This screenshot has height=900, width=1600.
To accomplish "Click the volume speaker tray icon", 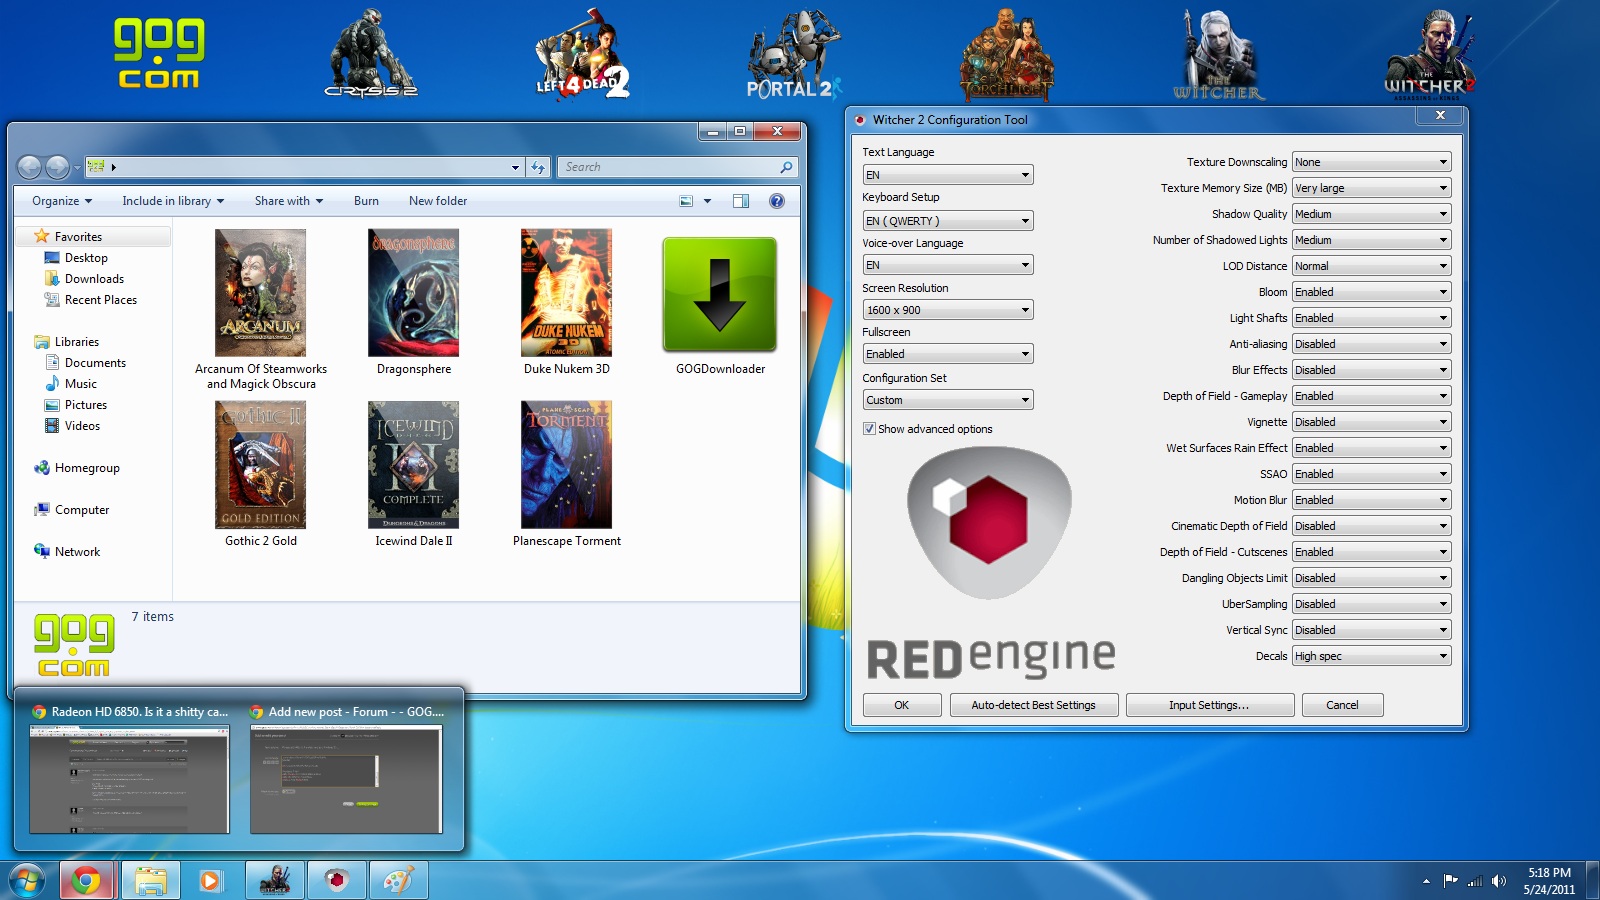I will [x=1498, y=881].
